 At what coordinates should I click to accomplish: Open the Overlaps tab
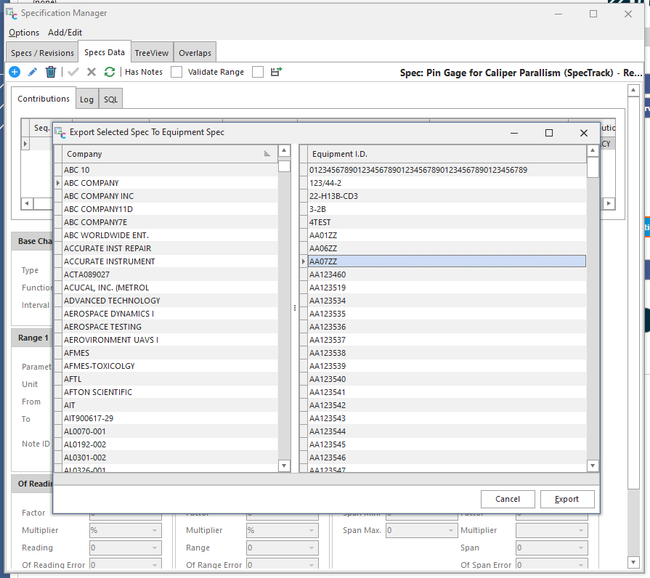click(195, 53)
